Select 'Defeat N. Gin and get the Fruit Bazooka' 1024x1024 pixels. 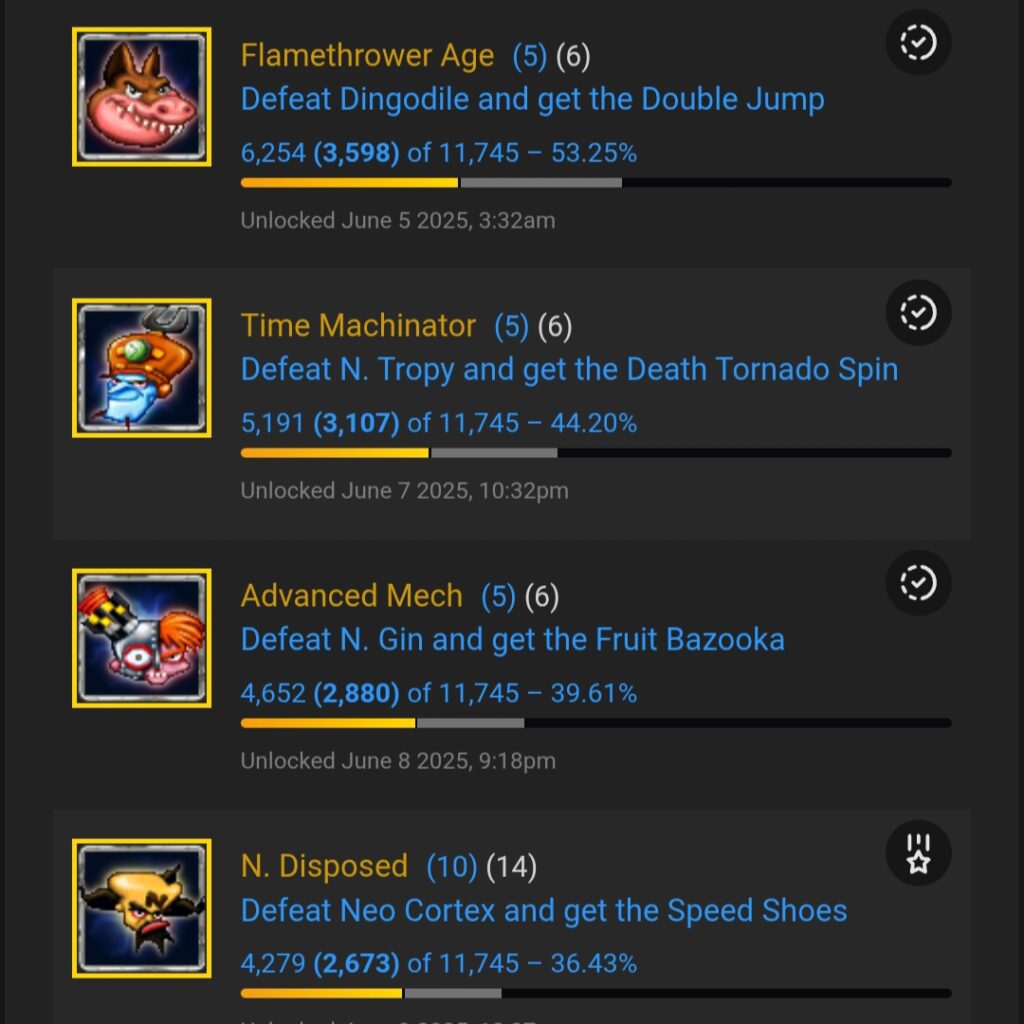[x=513, y=640]
